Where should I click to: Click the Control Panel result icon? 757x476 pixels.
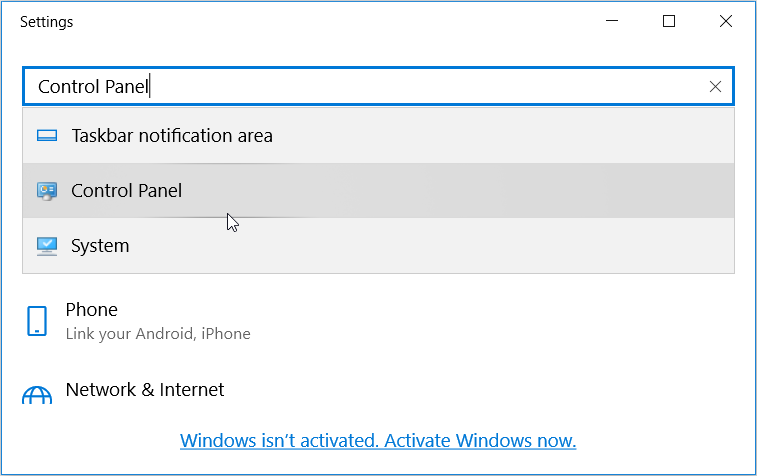pyautogui.click(x=47, y=191)
